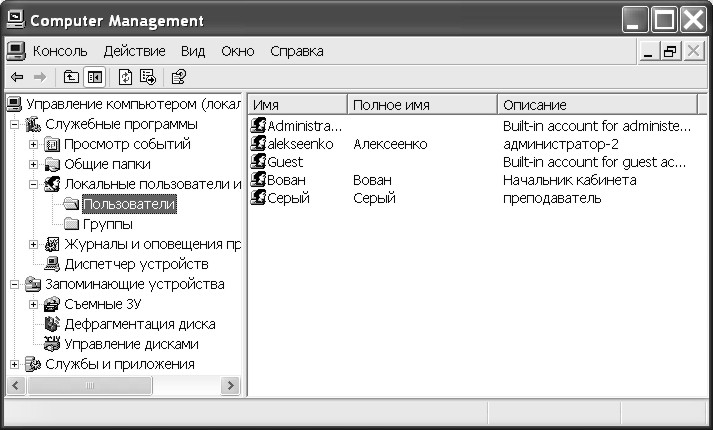This screenshot has height=430, width=713.
Task: Click the tree scrollbar left arrow
Action: coord(16,385)
